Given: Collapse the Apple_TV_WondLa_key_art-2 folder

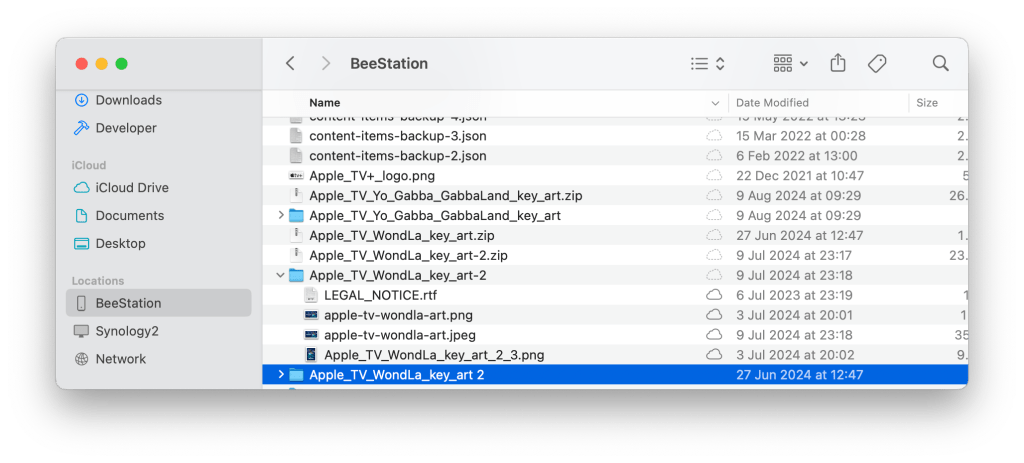Looking at the screenshot, I should (281, 275).
